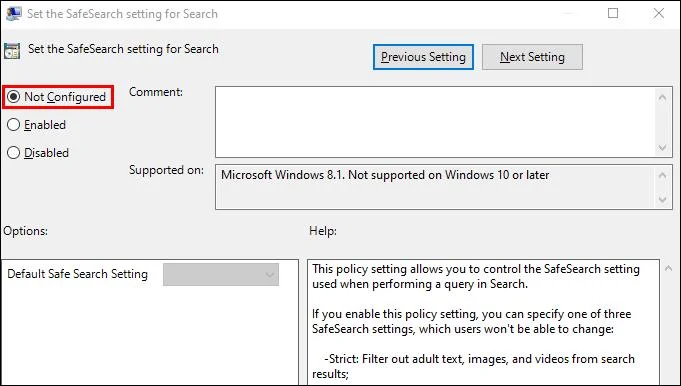Click the 'Help:' label

coord(323,231)
